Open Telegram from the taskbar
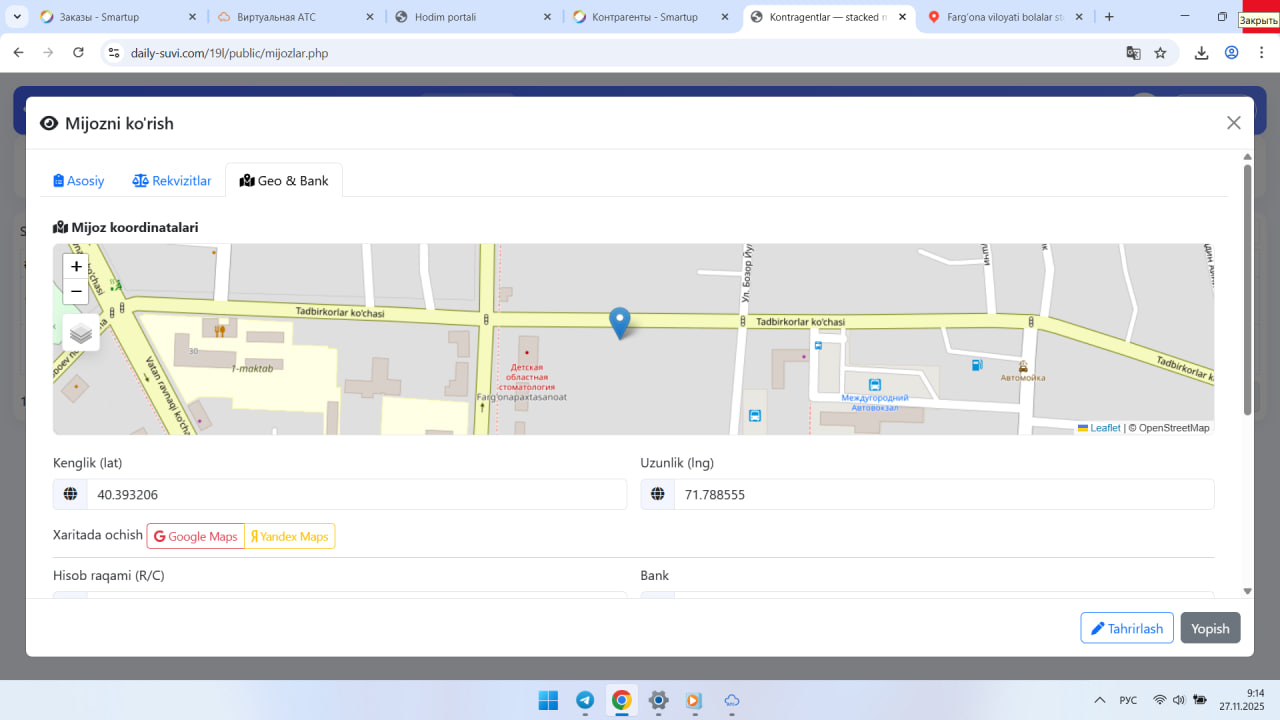 click(585, 700)
